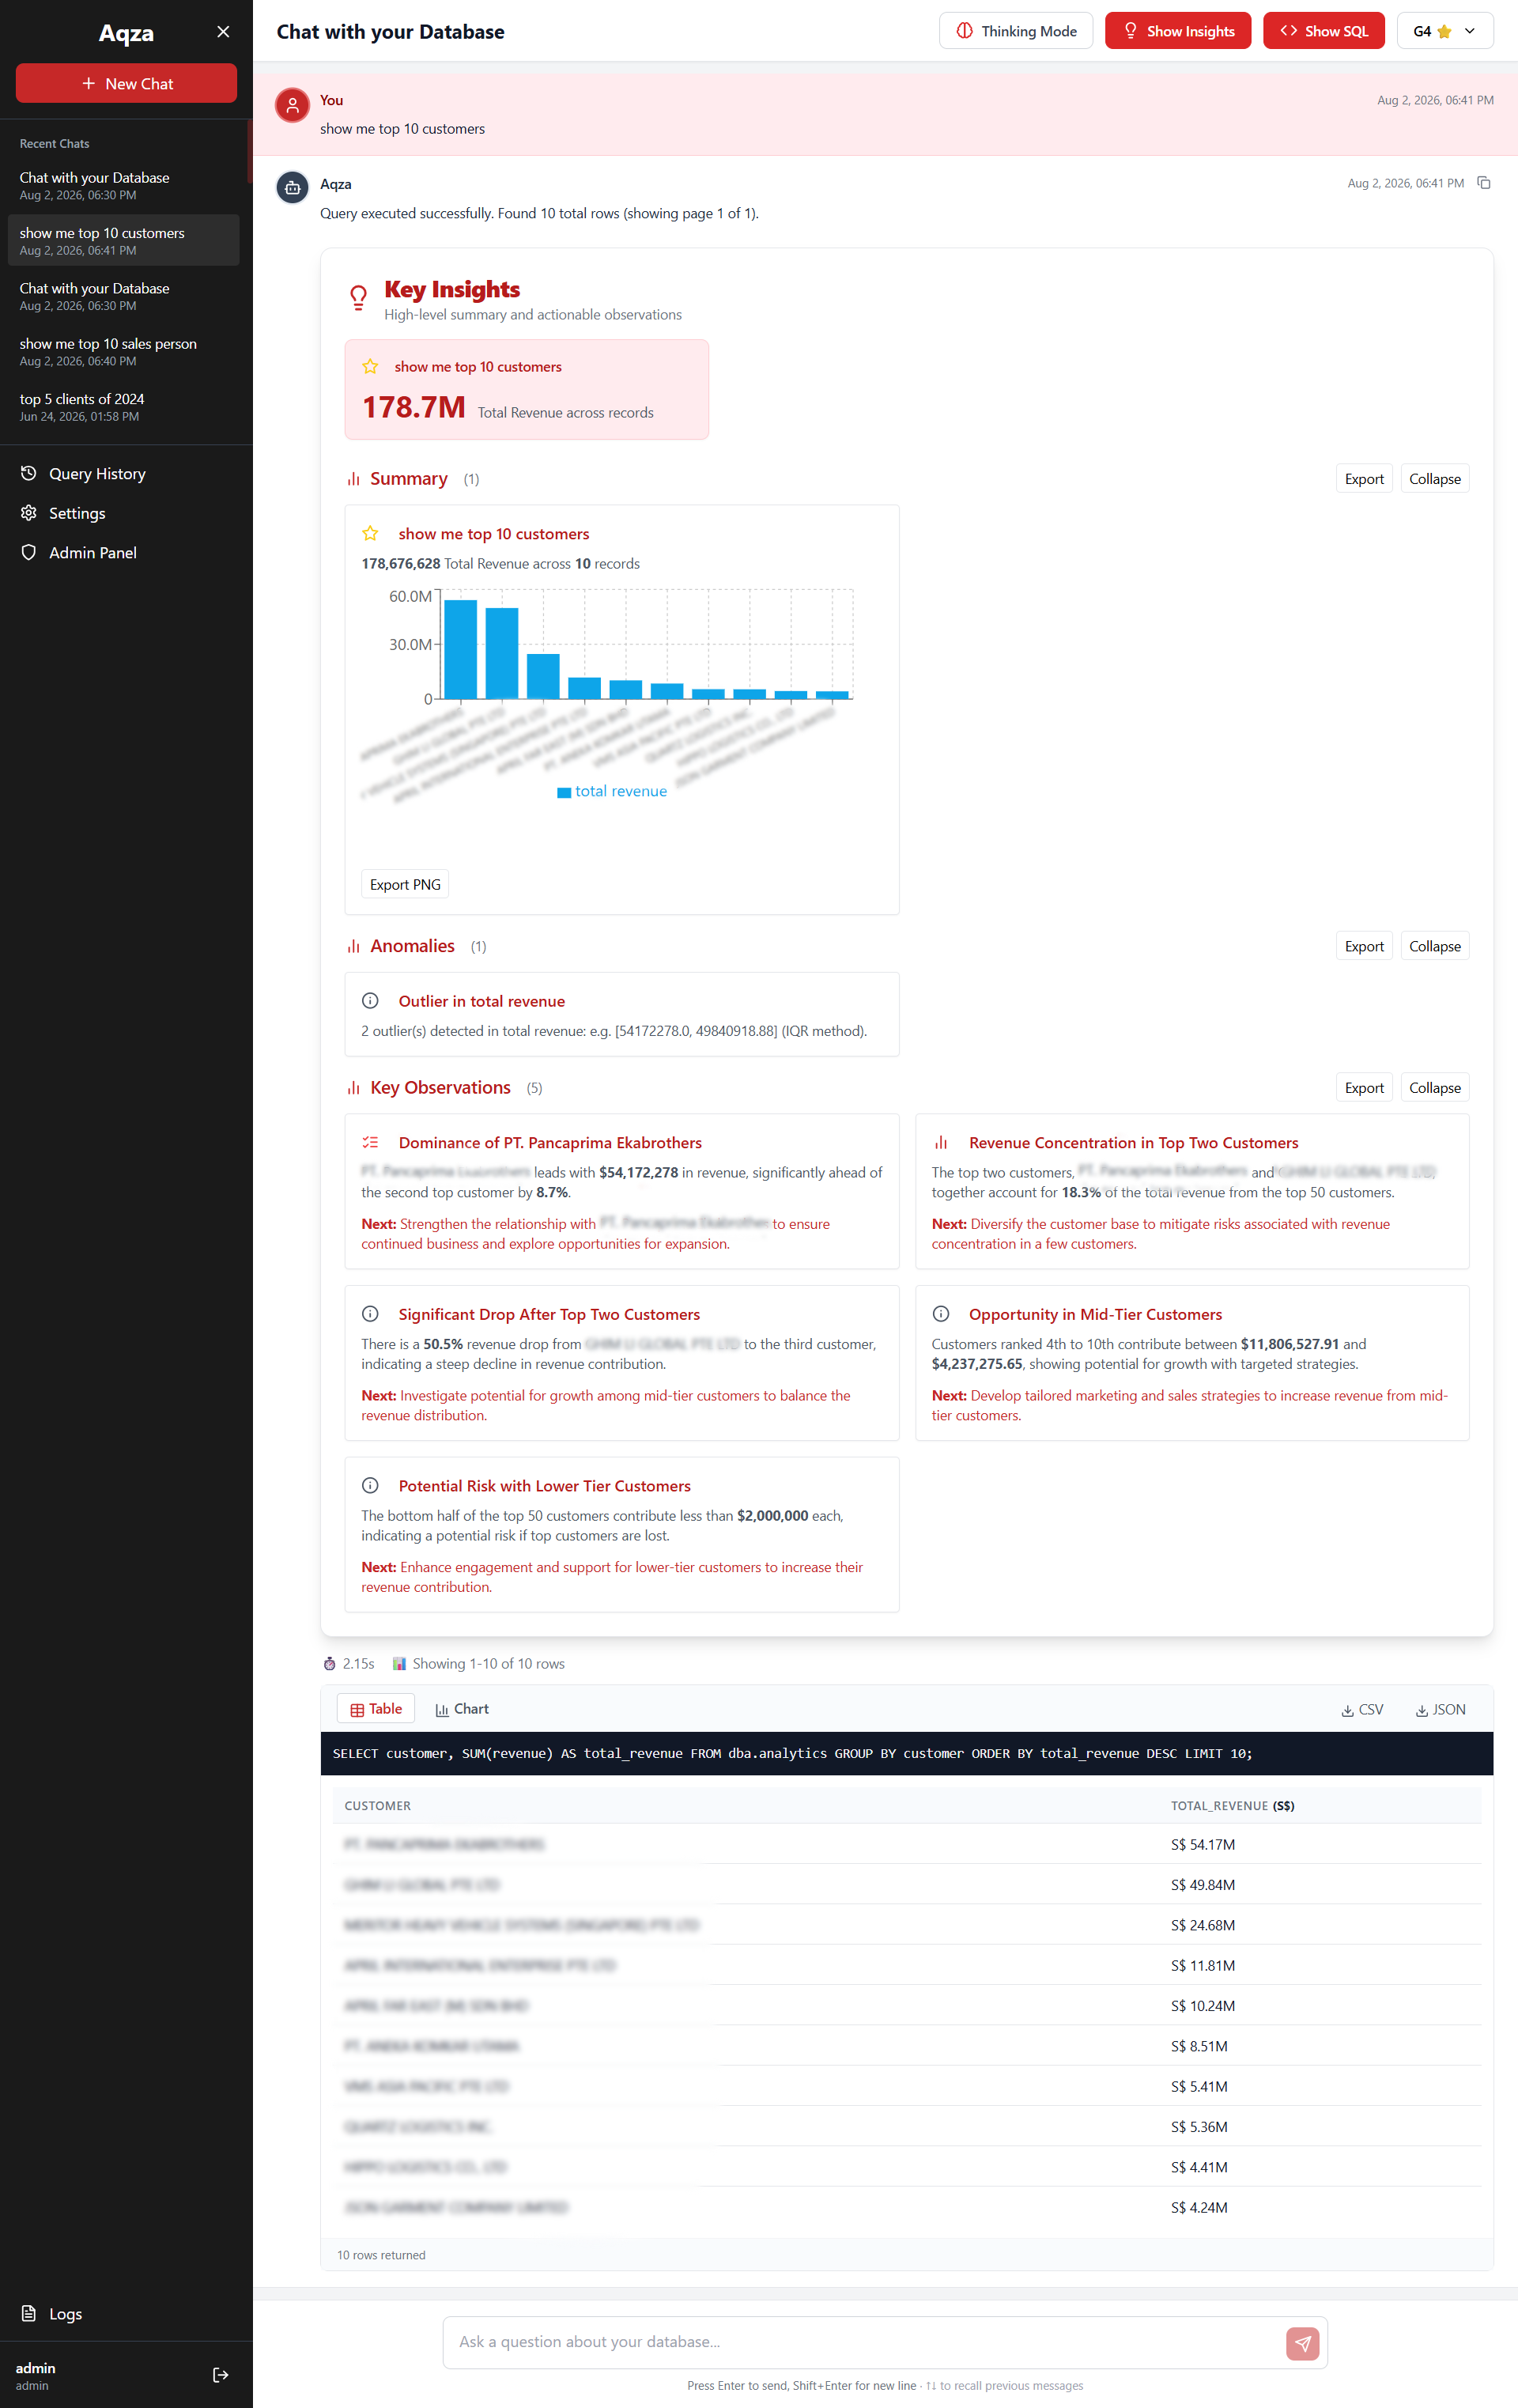Copy the Aqza response with the copy icon

point(1484,183)
